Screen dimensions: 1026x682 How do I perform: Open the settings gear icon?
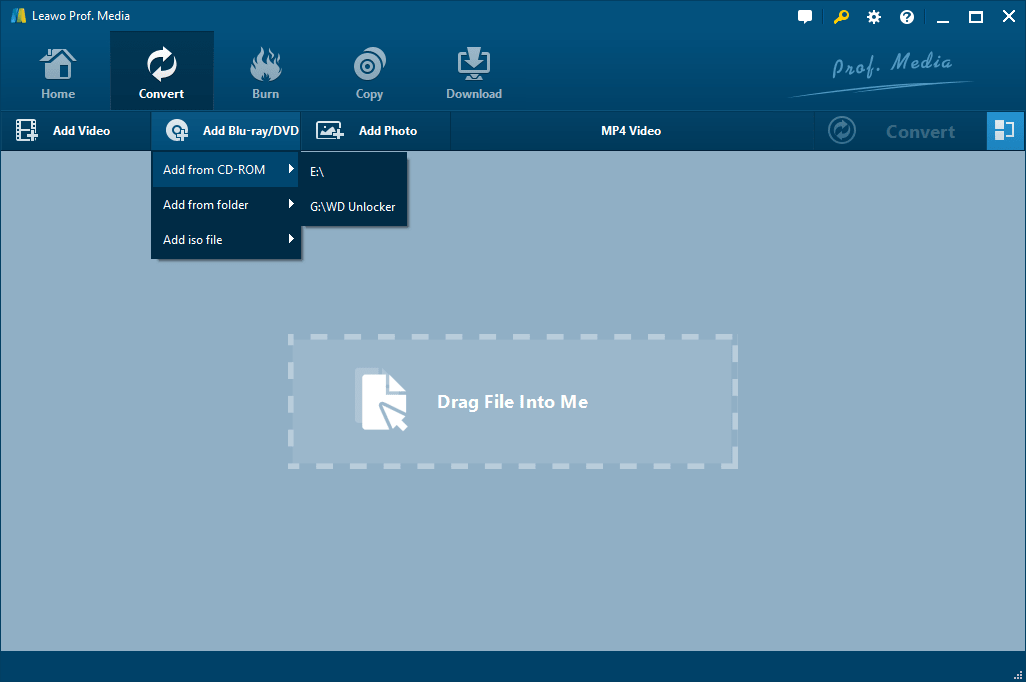tap(874, 17)
